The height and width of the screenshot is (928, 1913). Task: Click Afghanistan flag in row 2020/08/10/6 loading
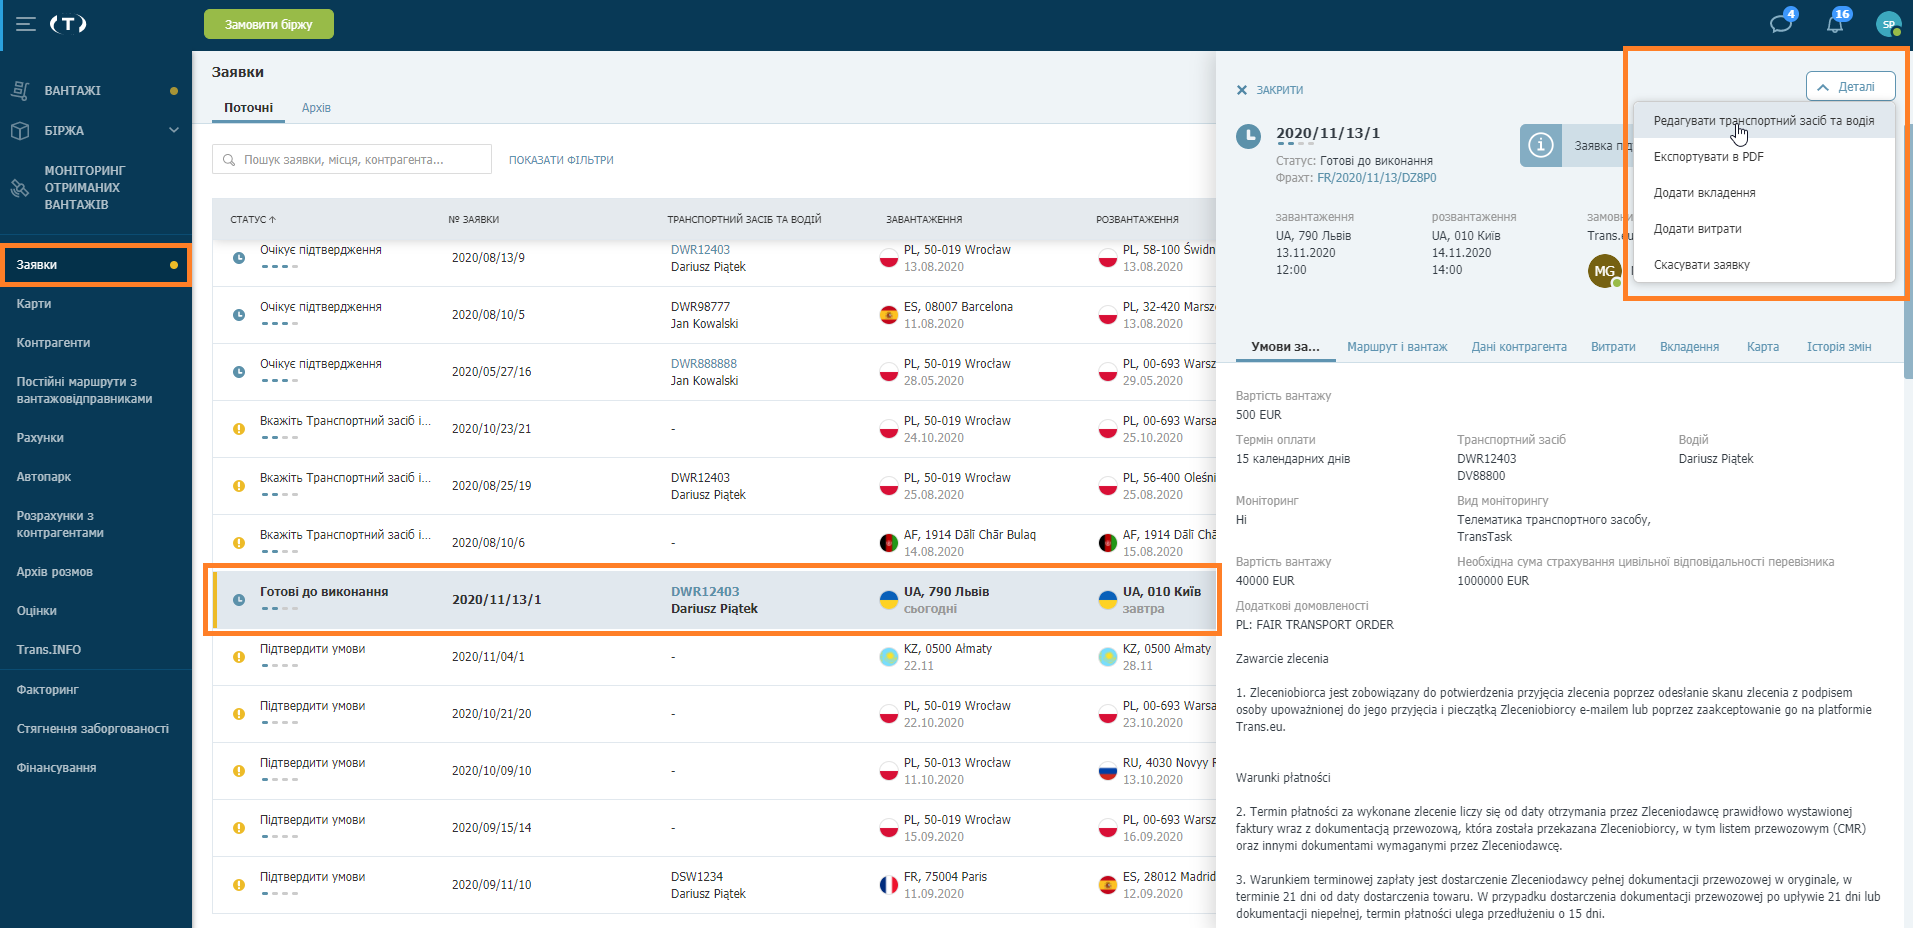[x=888, y=543]
